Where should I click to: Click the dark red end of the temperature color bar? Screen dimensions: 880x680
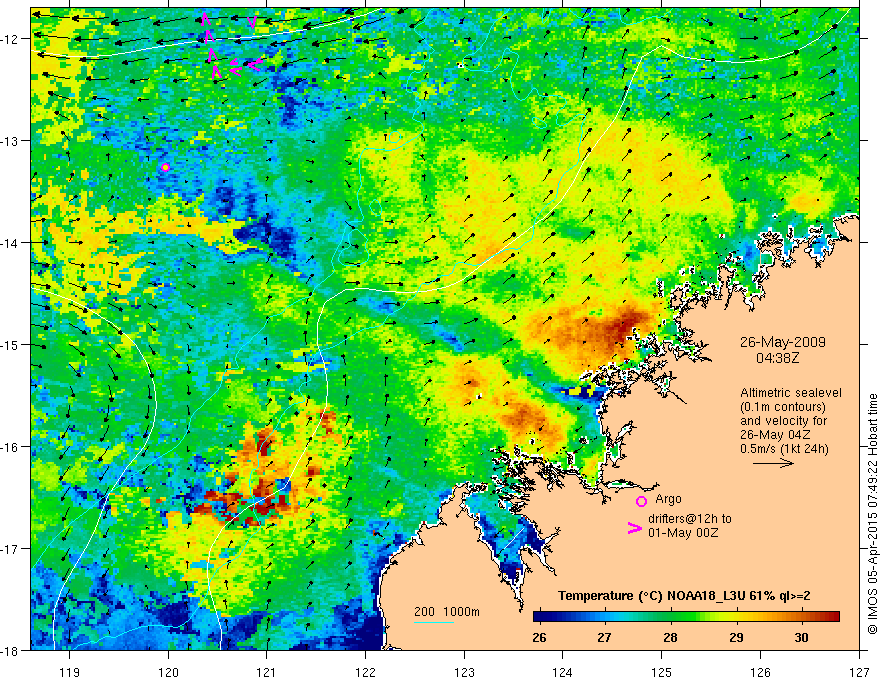click(833, 616)
